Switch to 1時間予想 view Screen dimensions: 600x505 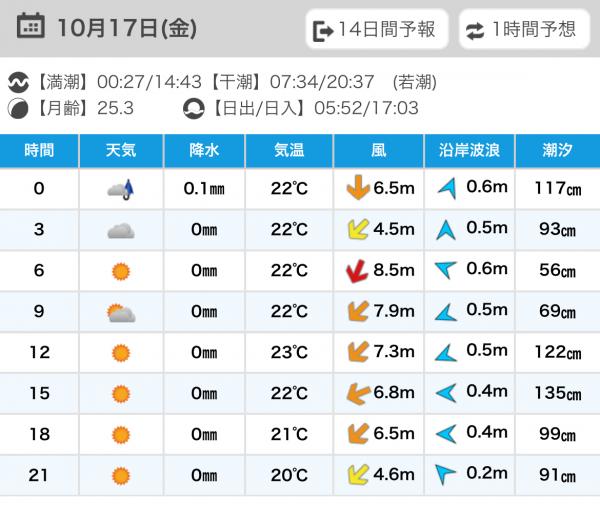[x=520, y=30]
